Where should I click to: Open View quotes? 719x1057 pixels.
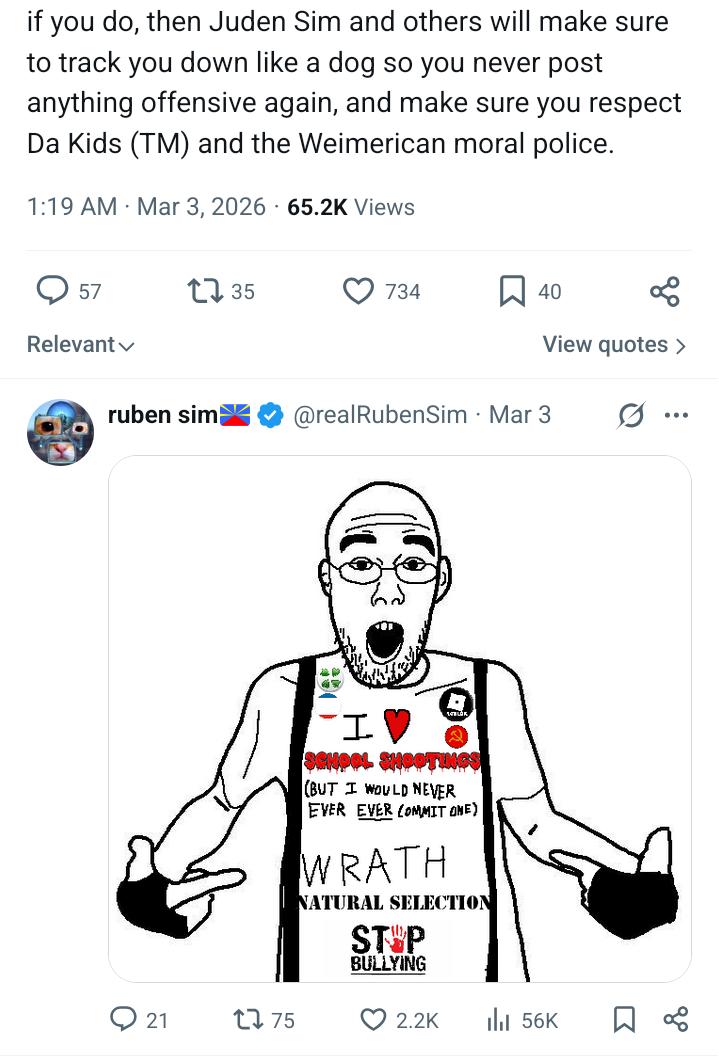coord(614,345)
